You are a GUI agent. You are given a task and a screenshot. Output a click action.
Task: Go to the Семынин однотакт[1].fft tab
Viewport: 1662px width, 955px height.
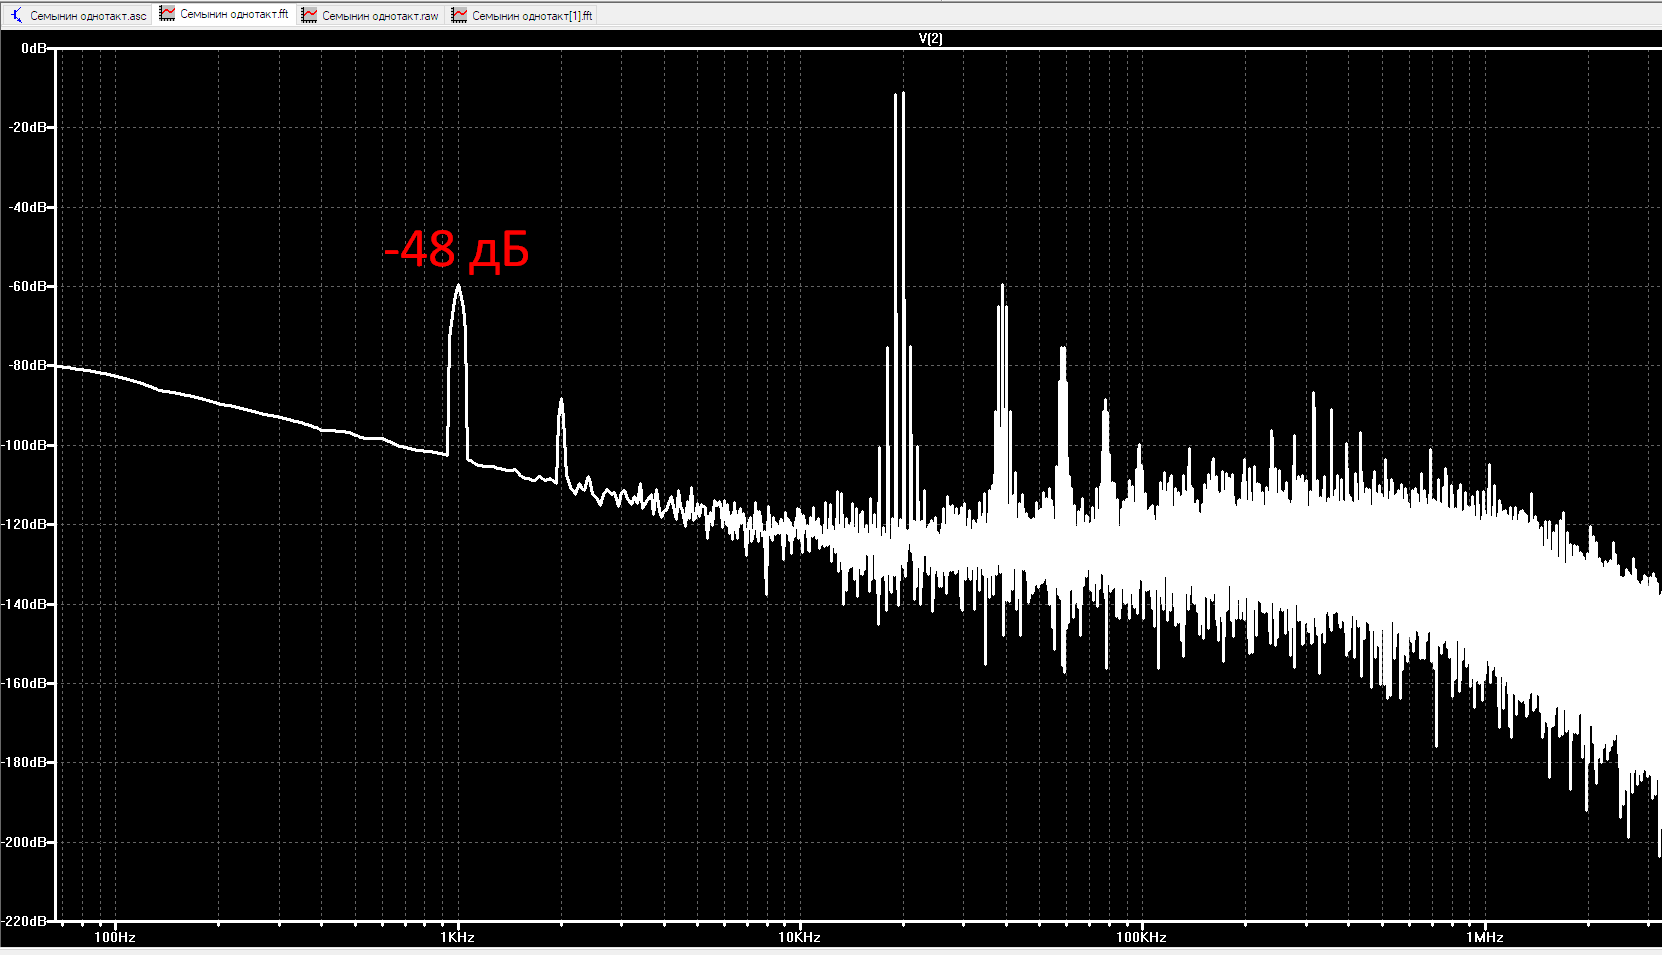pos(522,15)
